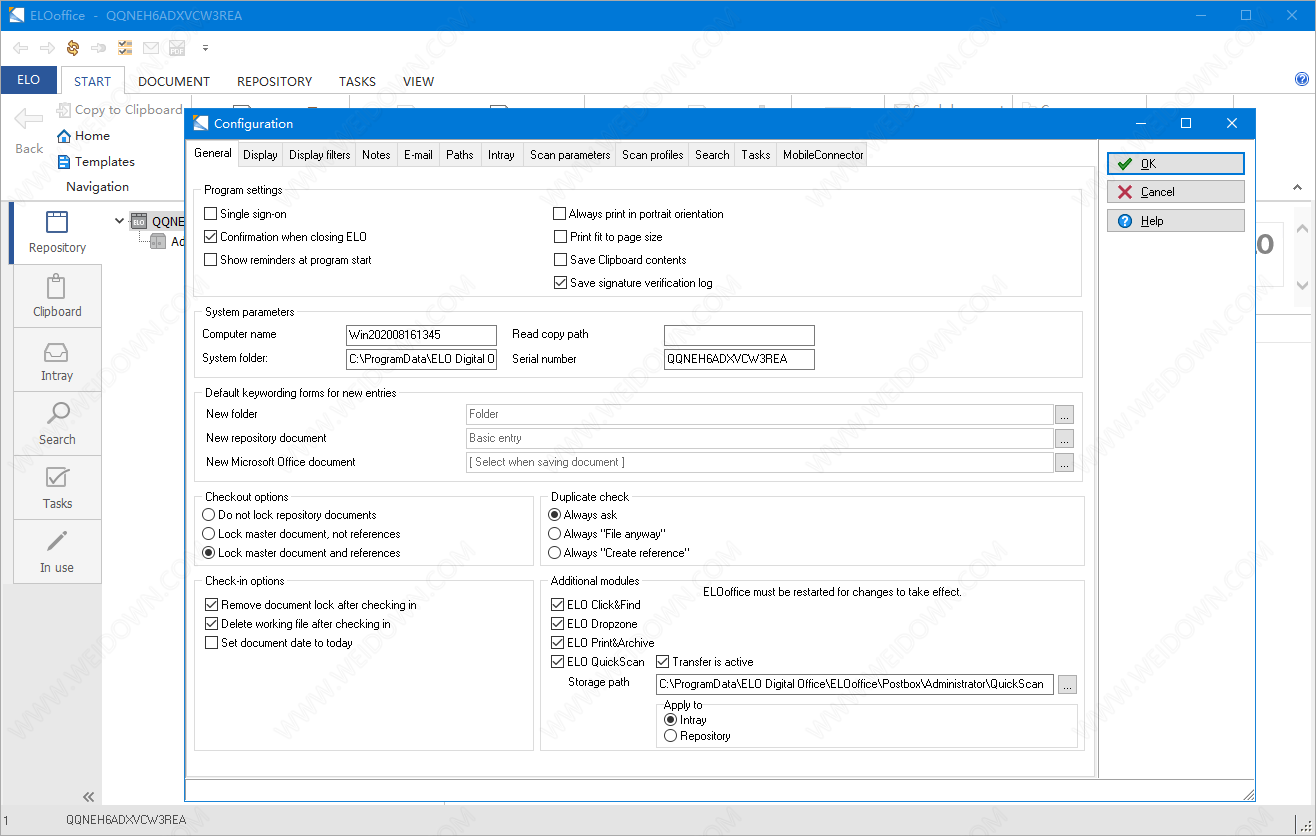Viewport: 1316px width, 836px height.
Task: Select Repository under Apply to
Action: [x=671, y=736]
